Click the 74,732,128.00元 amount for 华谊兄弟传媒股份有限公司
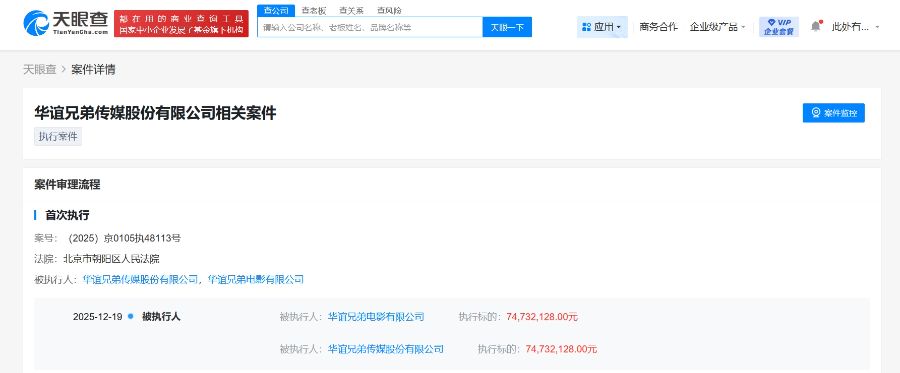The image size is (900, 373). pyautogui.click(x=561, y=348)
